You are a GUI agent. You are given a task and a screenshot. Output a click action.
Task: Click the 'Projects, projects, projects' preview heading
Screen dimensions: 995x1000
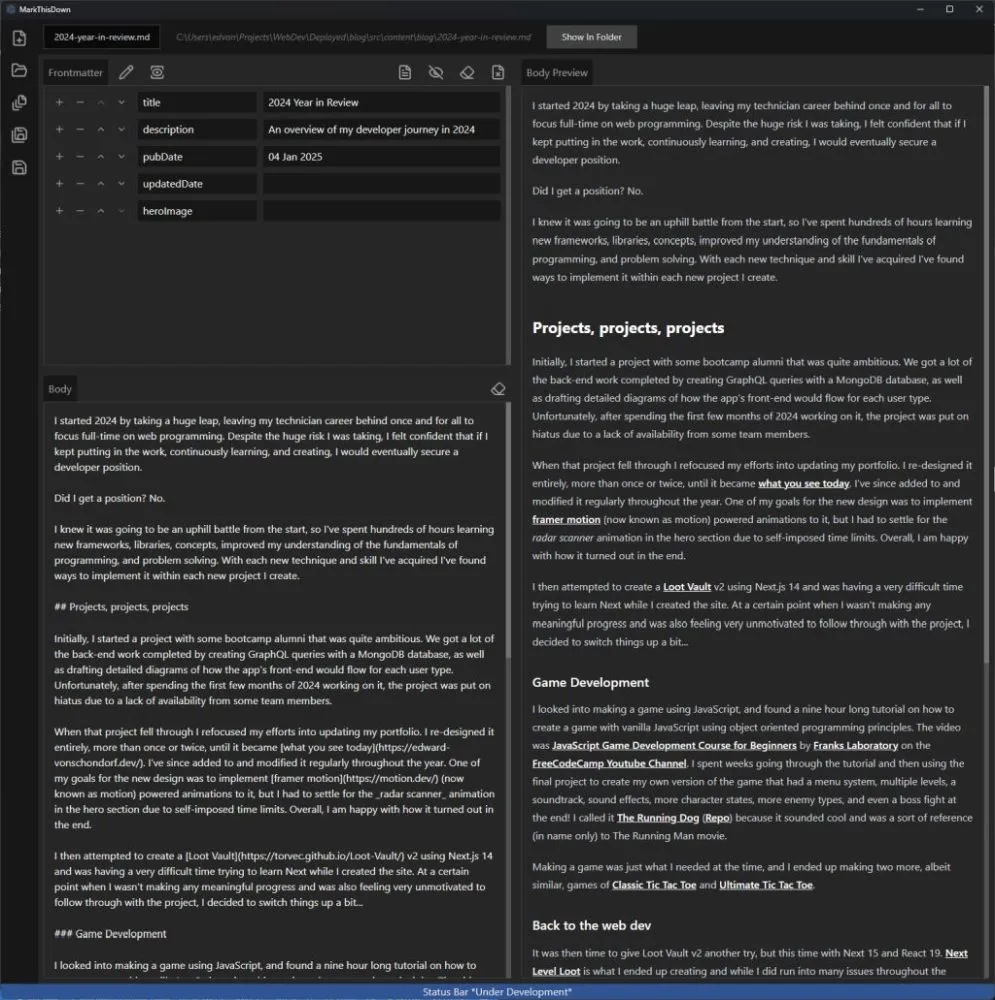628,328
